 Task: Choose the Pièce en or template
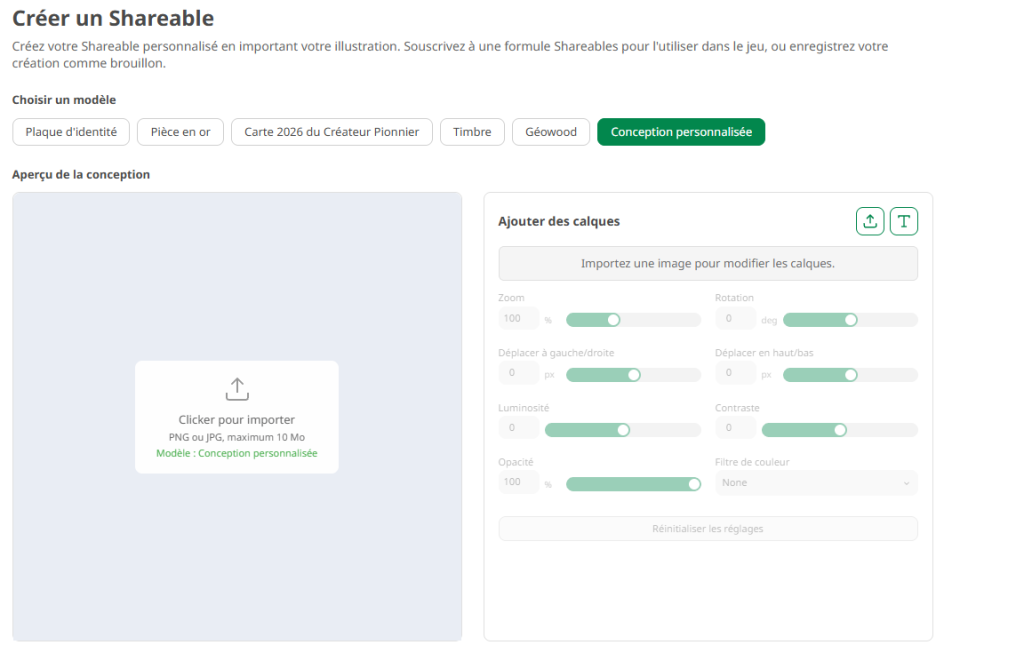click(x=180, y=132)
